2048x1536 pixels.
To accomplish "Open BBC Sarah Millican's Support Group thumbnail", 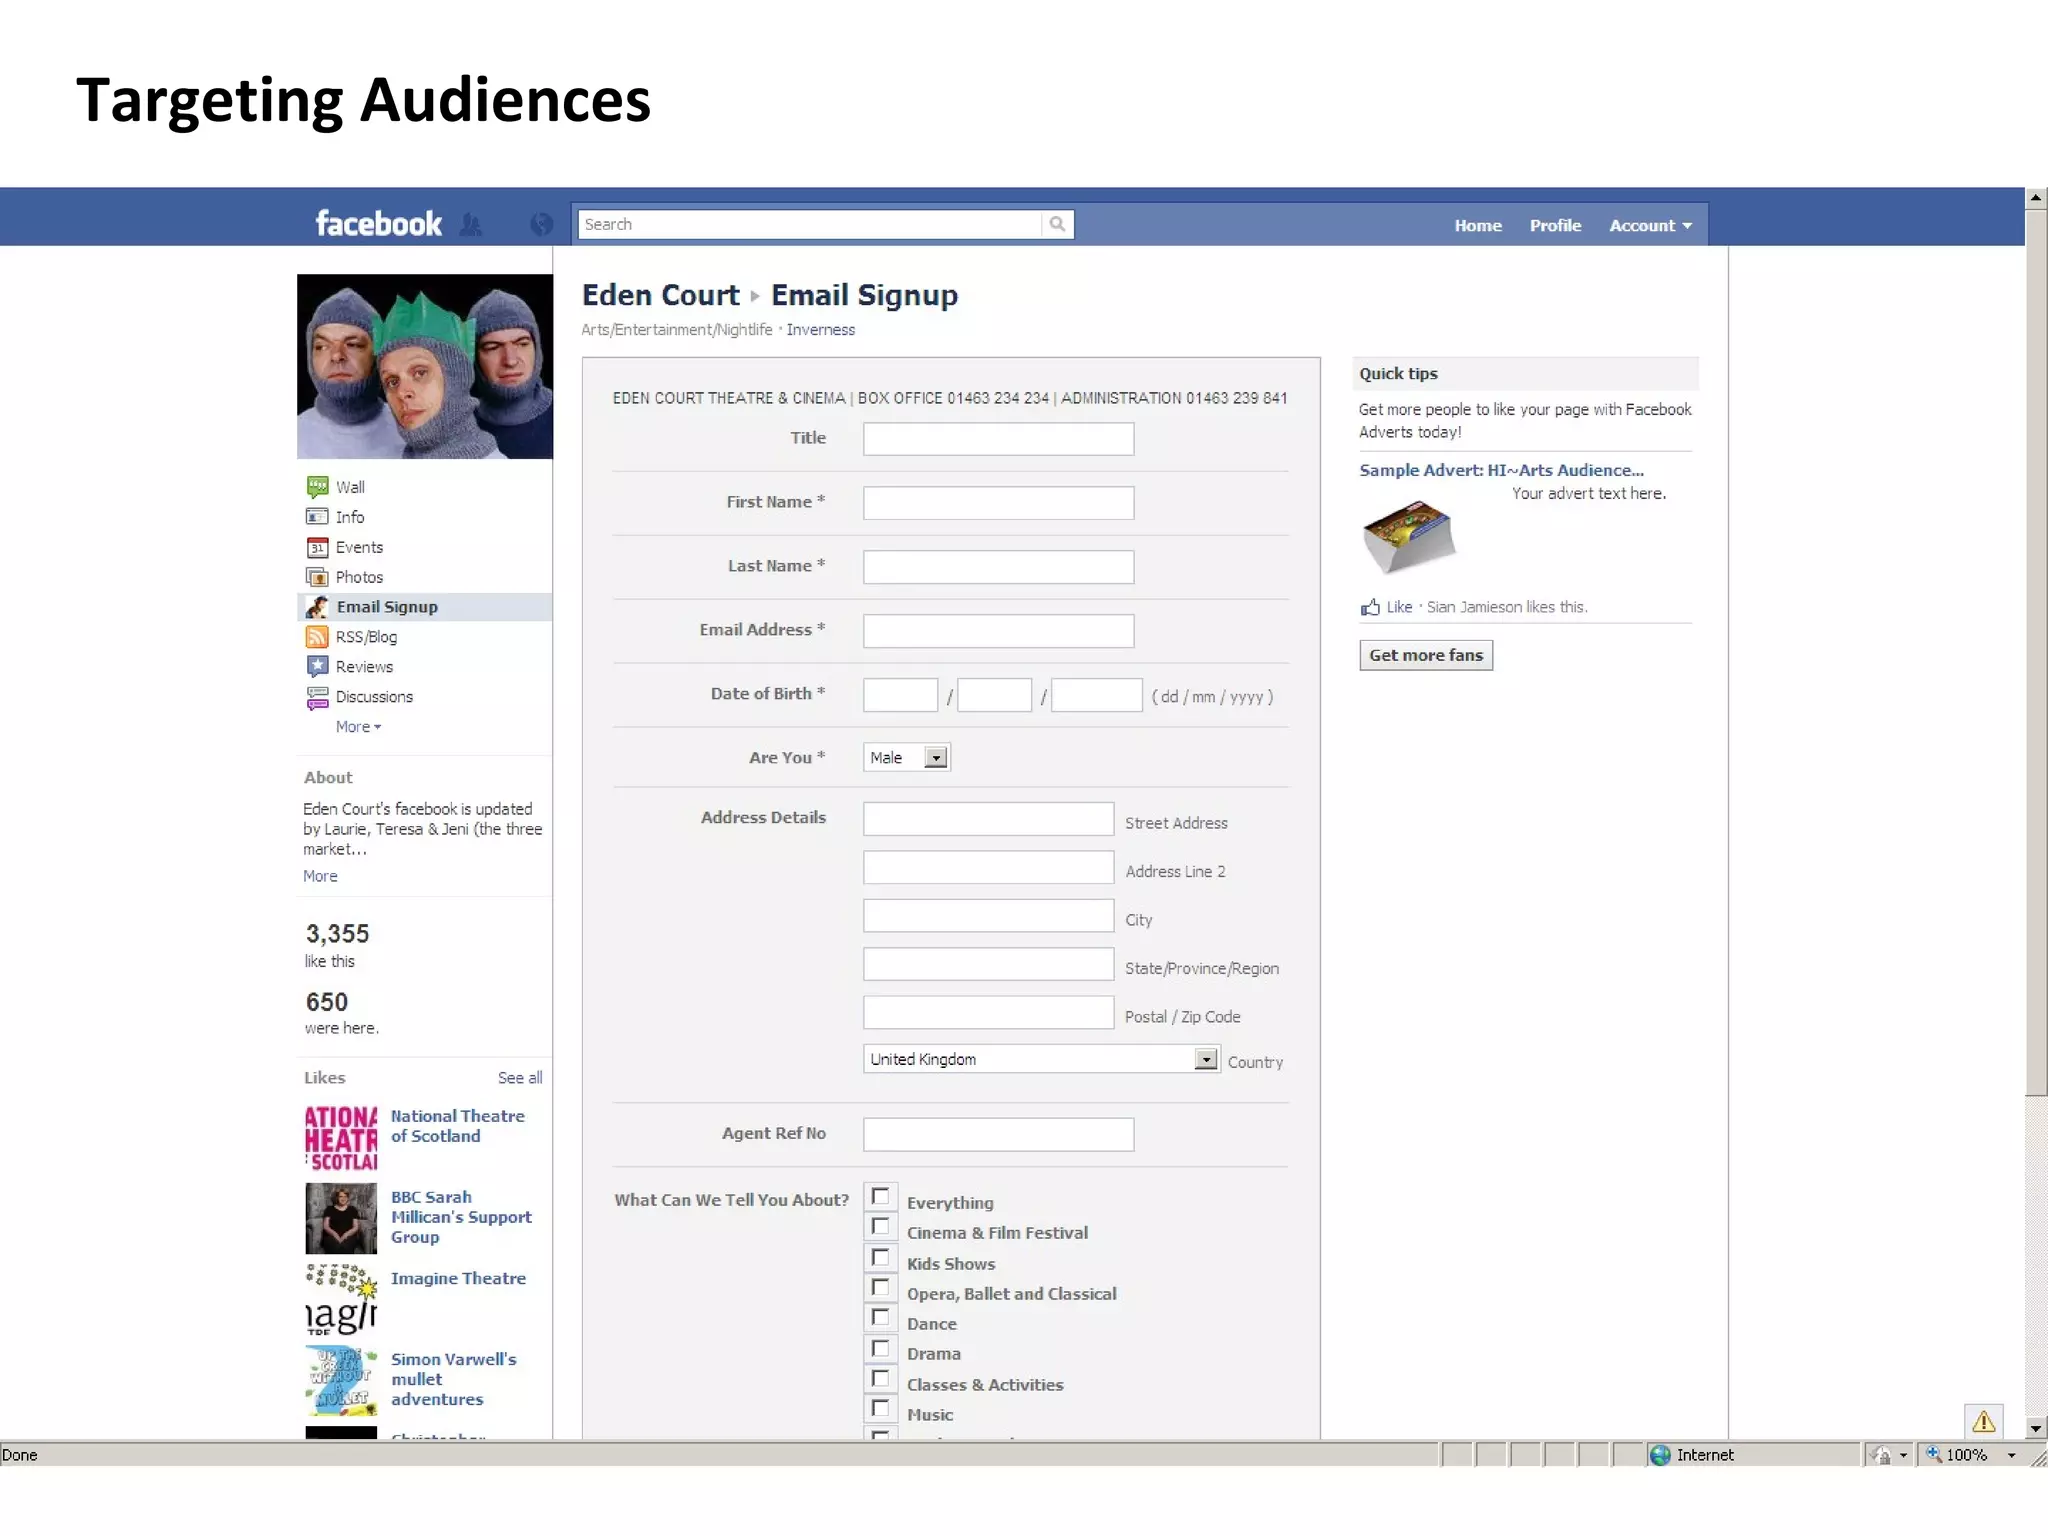I will click(341, 1218).
